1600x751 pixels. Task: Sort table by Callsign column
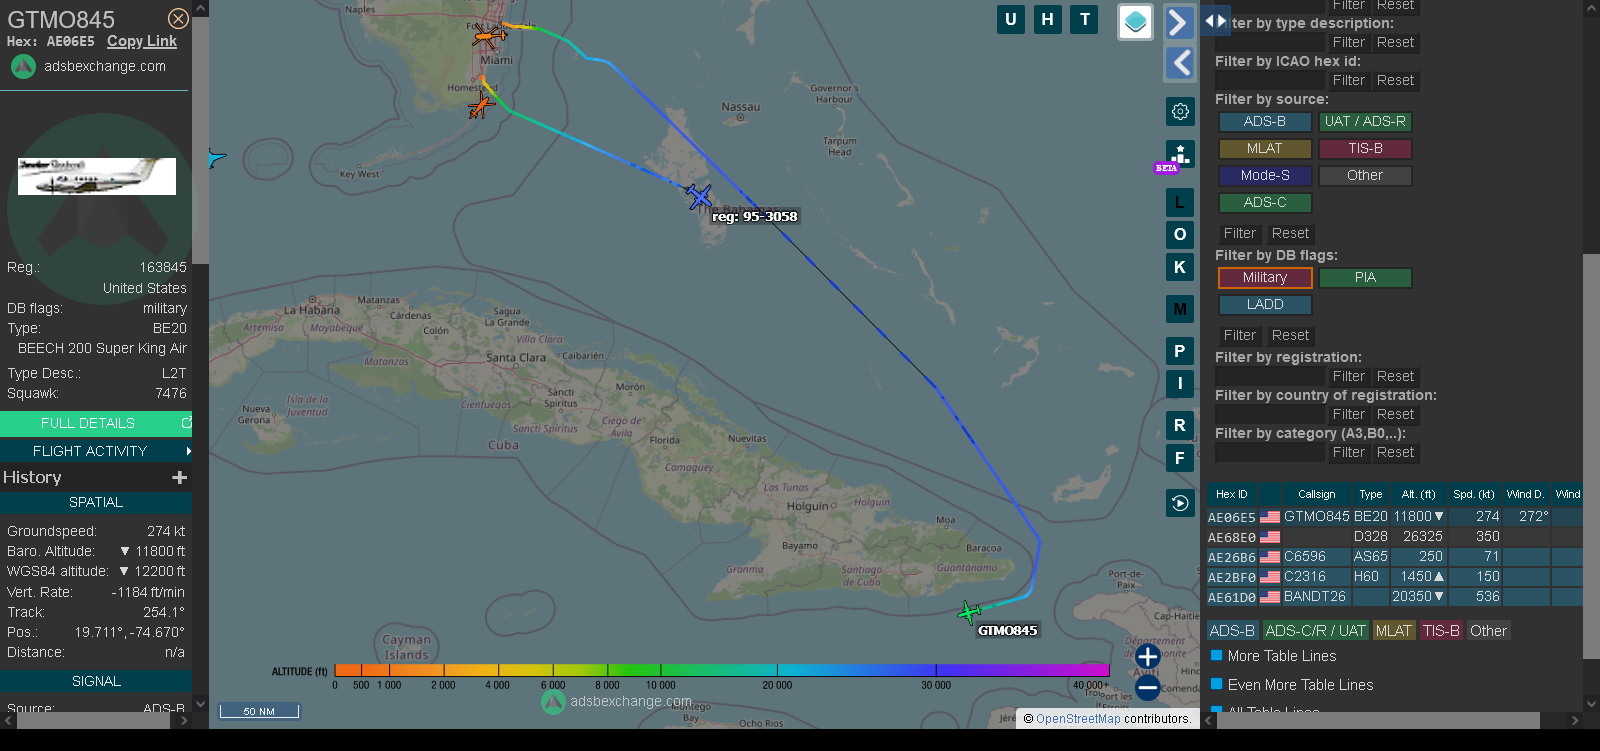pyautogui.click(x=1316, y=494)
